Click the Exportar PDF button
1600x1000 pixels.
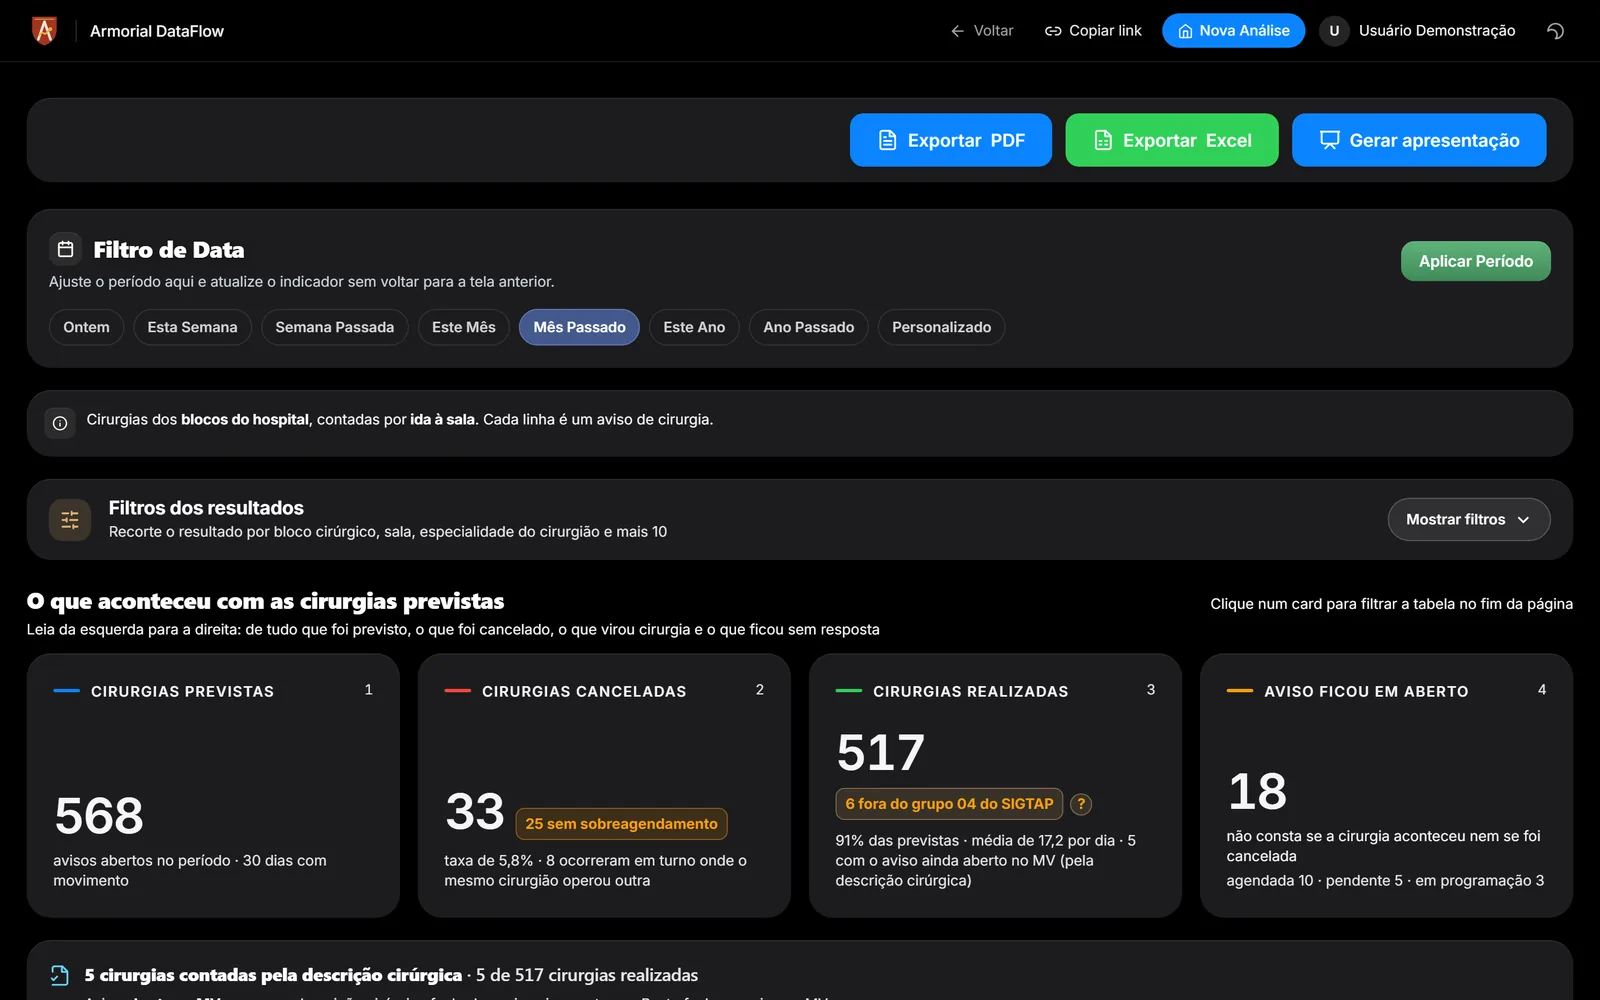(x=951, y=140)
